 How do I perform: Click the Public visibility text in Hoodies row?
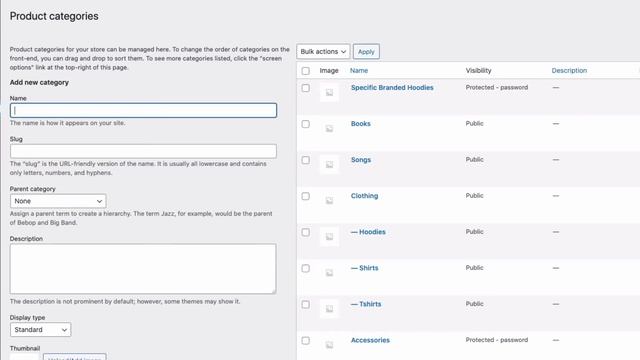click(x=474, y=231)
